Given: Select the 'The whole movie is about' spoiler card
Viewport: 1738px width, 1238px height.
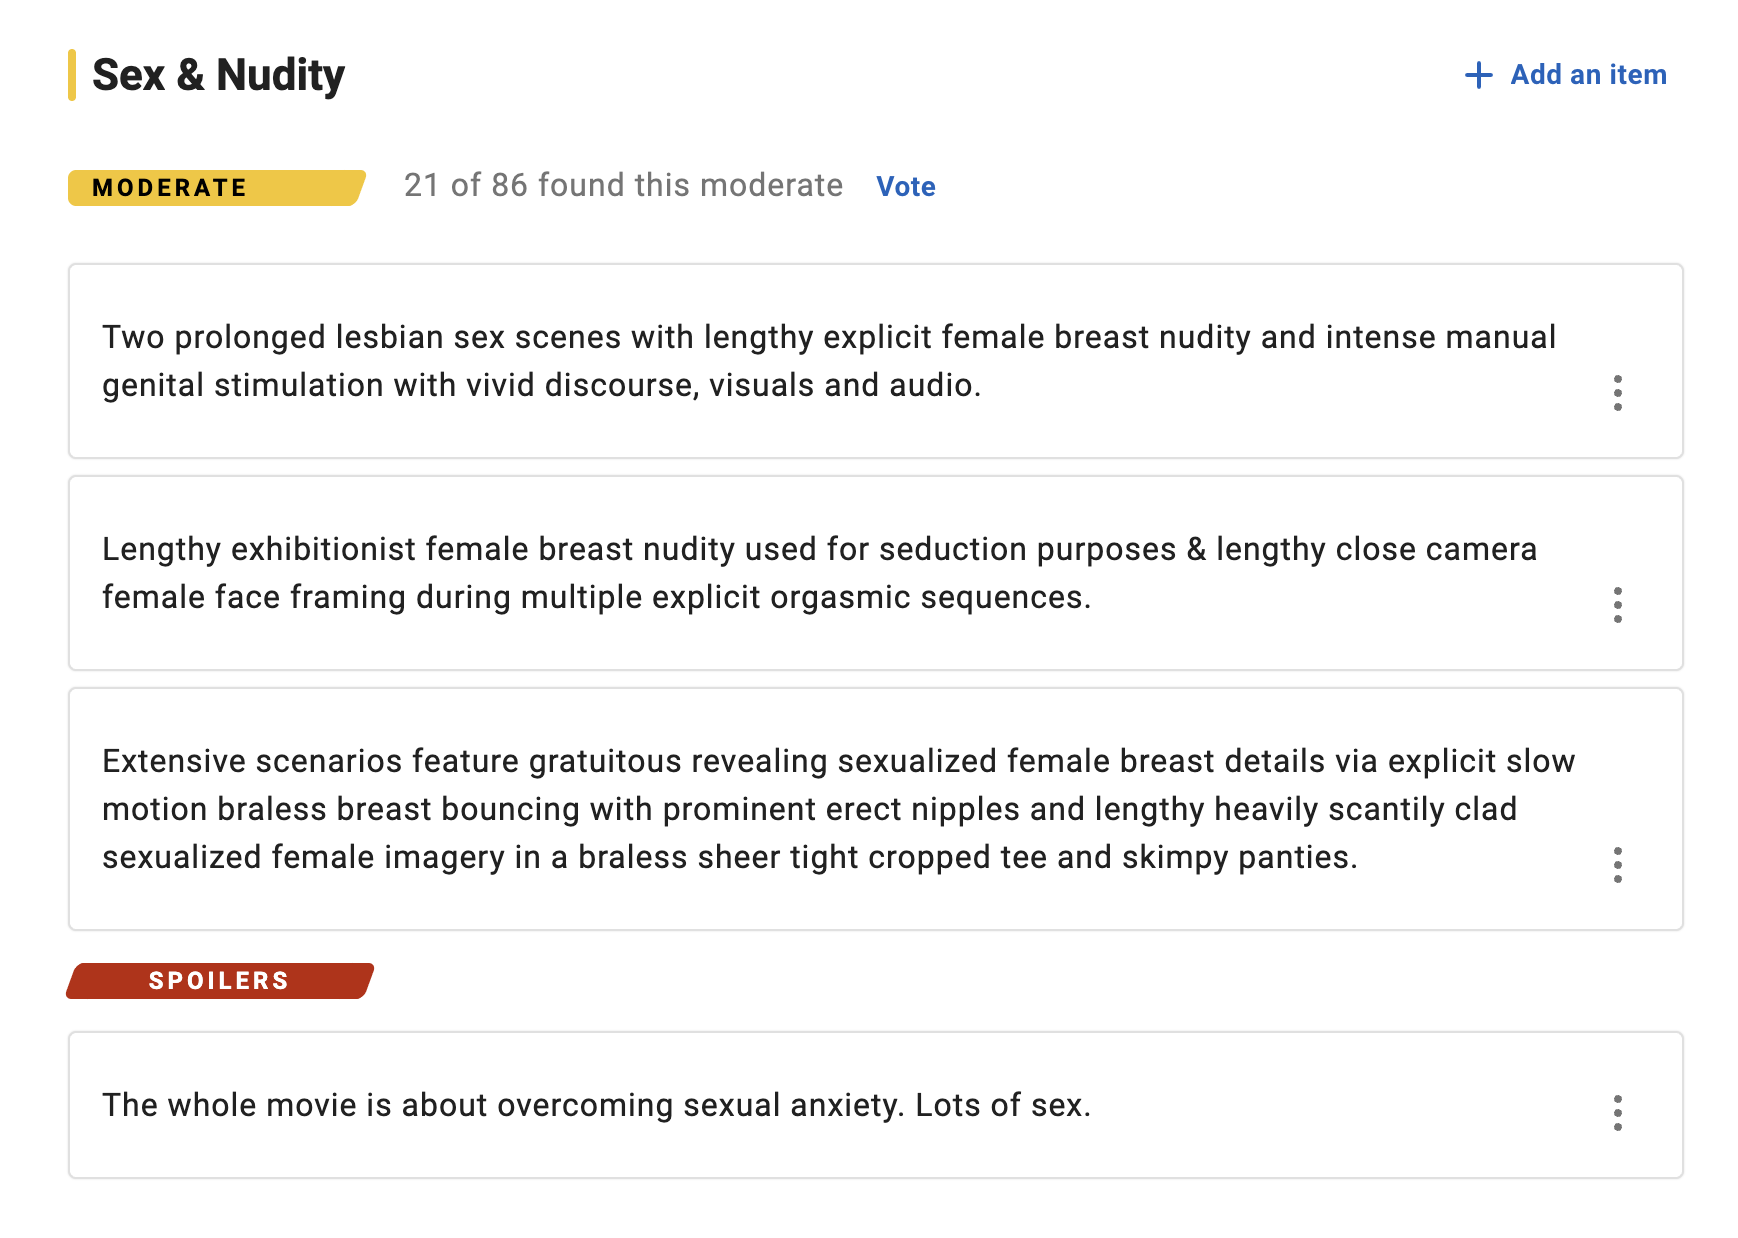Looking at the screenshot, I should click(x=875, y=1105).
